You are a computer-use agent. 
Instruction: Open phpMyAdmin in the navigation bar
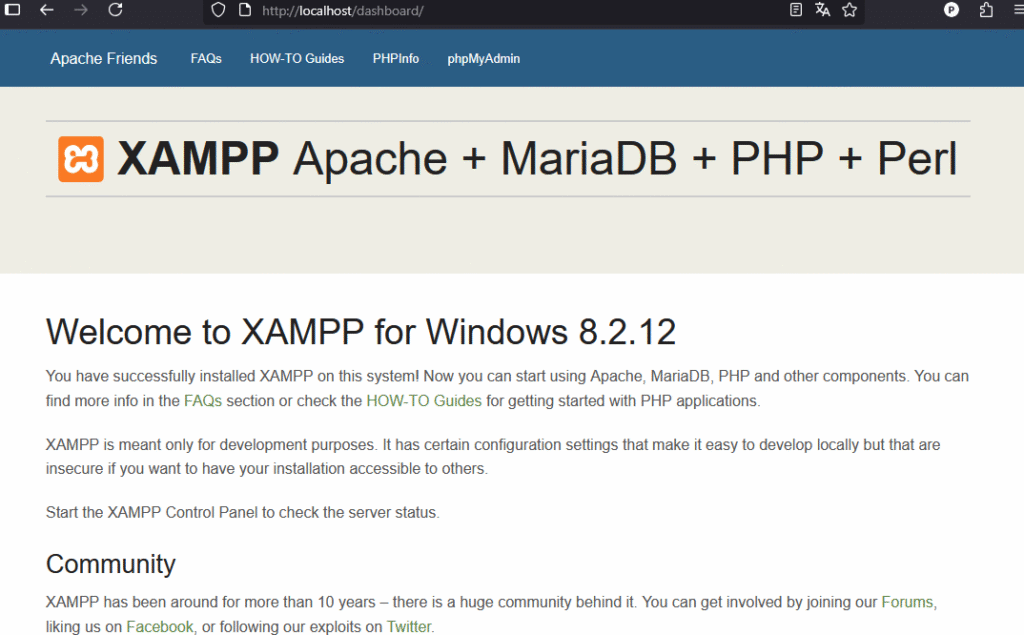[x=484, y=59]
